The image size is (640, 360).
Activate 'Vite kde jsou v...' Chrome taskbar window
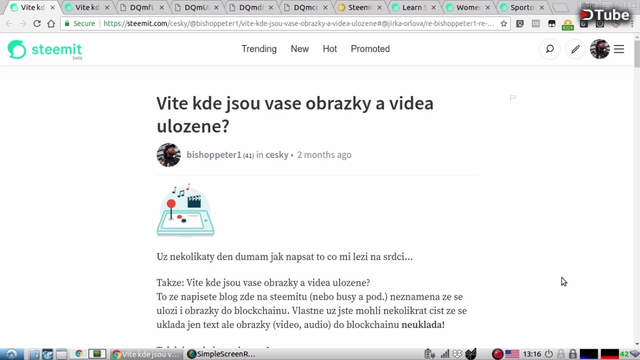(x=146, y=354)
